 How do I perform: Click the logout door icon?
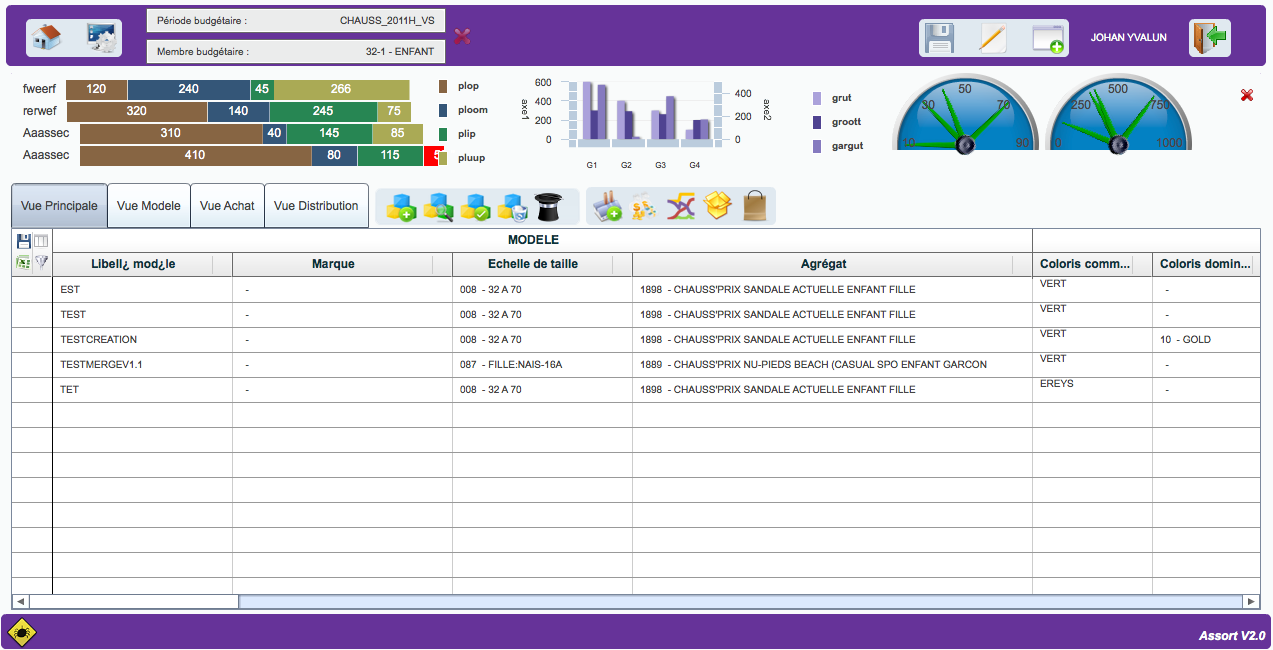pos(1210,38)
